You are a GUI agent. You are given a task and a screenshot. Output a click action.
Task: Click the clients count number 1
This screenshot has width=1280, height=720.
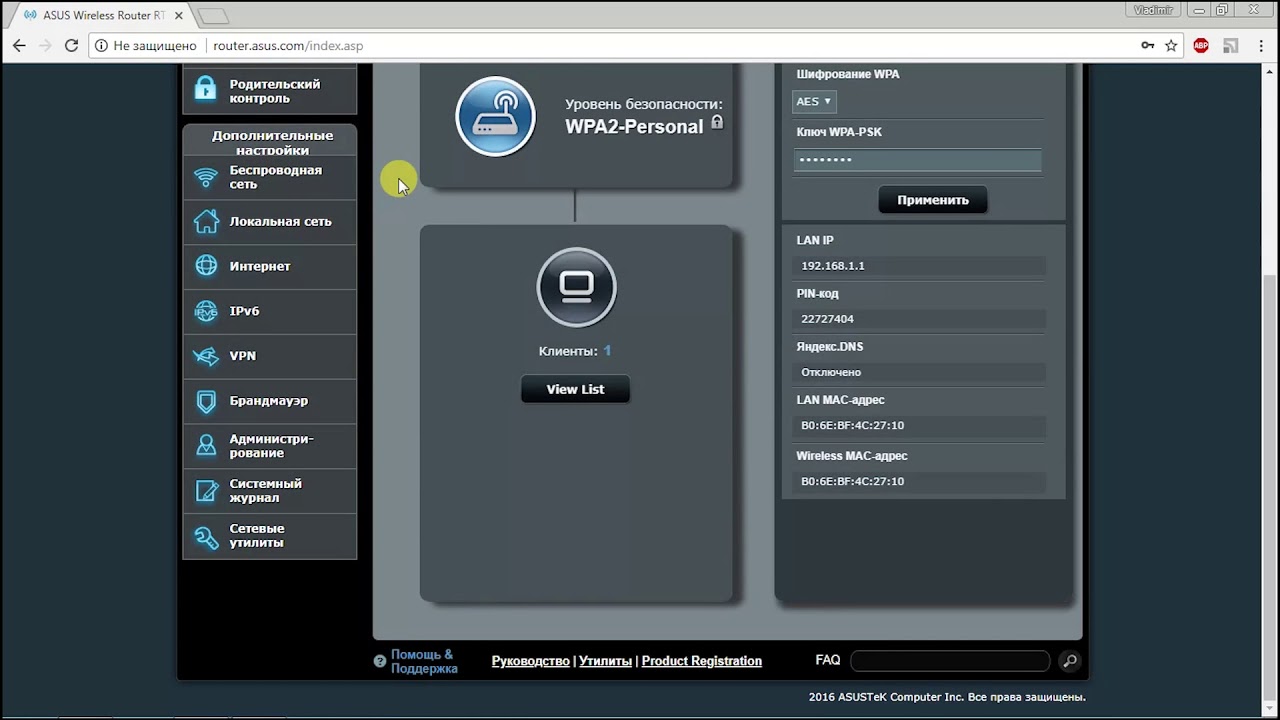coord(607,351)
